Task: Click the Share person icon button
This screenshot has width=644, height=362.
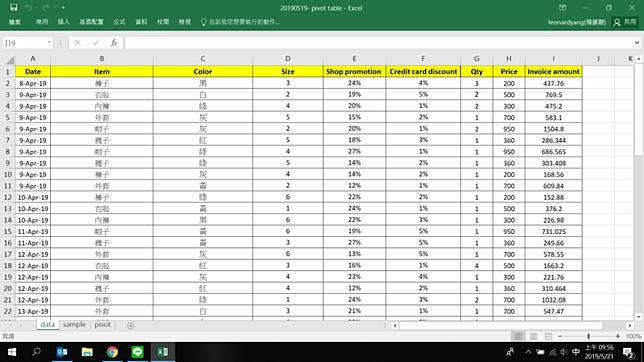Action: (625, 22)
